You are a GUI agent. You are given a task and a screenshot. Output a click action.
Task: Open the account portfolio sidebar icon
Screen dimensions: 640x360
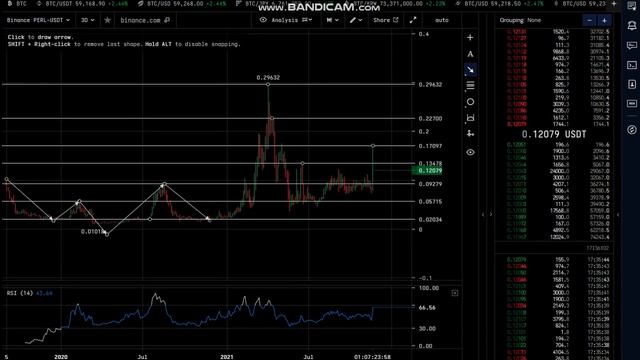[x=631, y=84]
